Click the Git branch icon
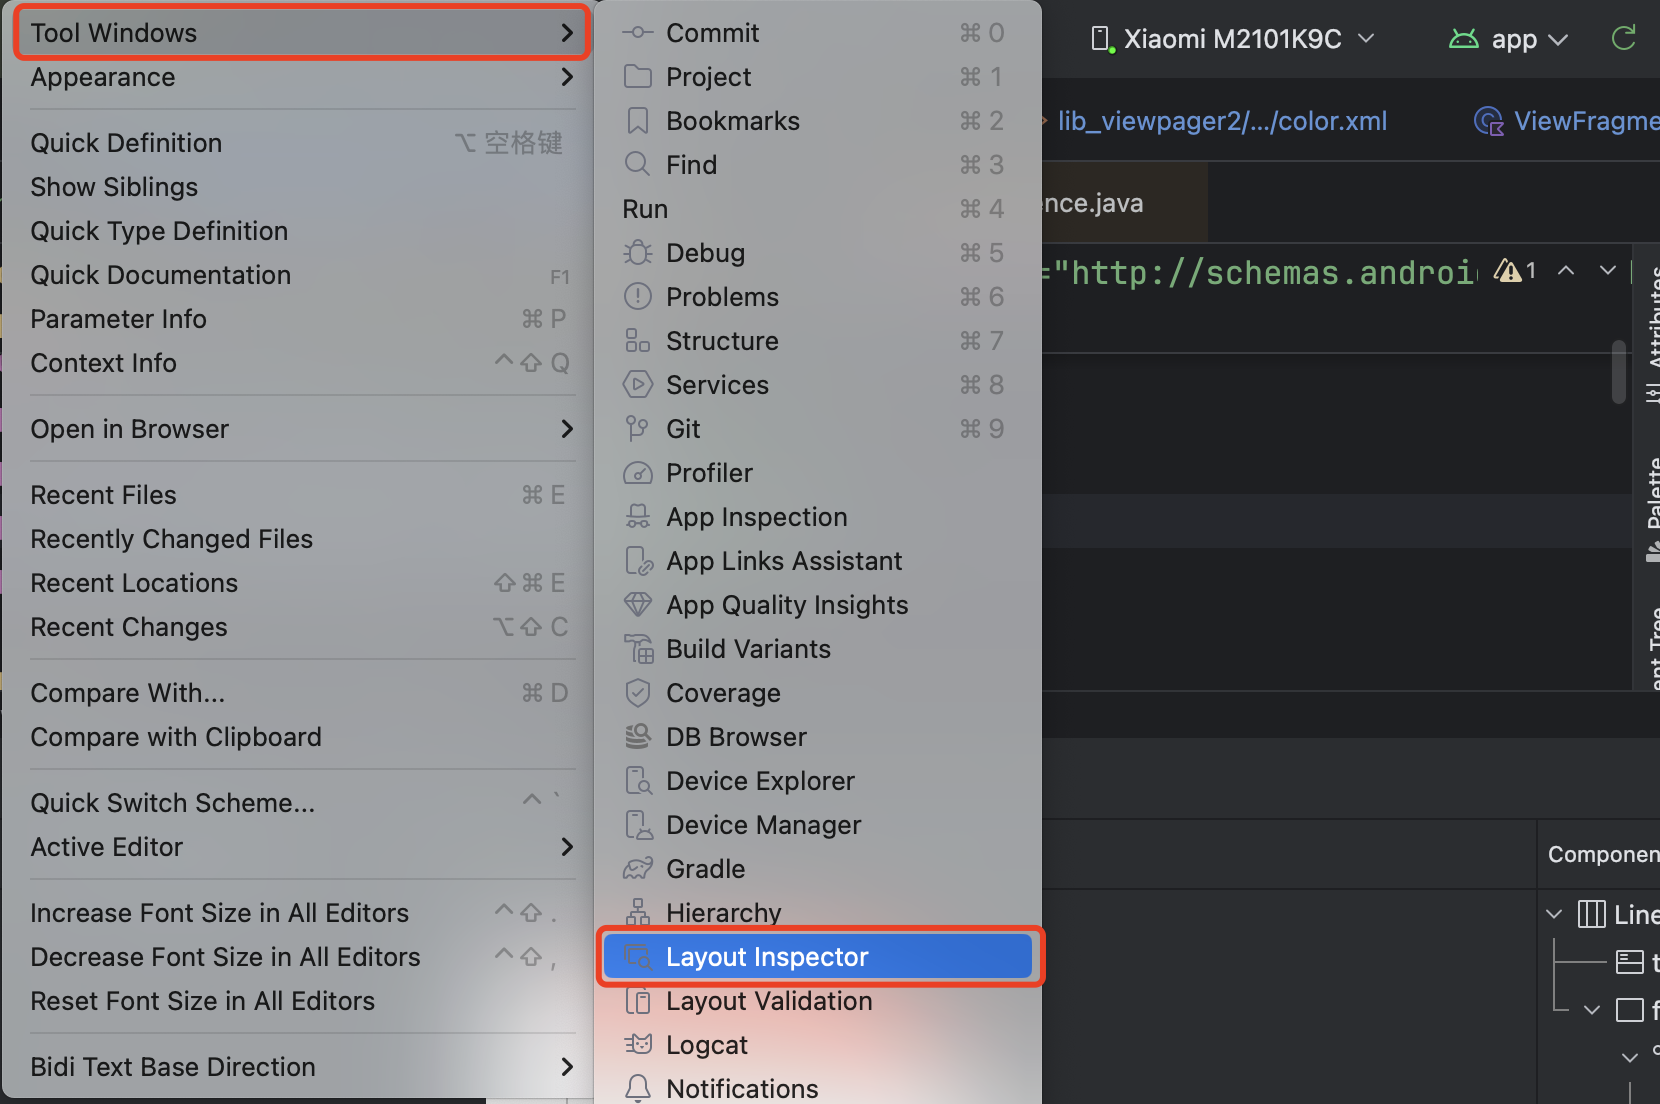Screen dimensions: 1660x1104 (x=637, y=429)
